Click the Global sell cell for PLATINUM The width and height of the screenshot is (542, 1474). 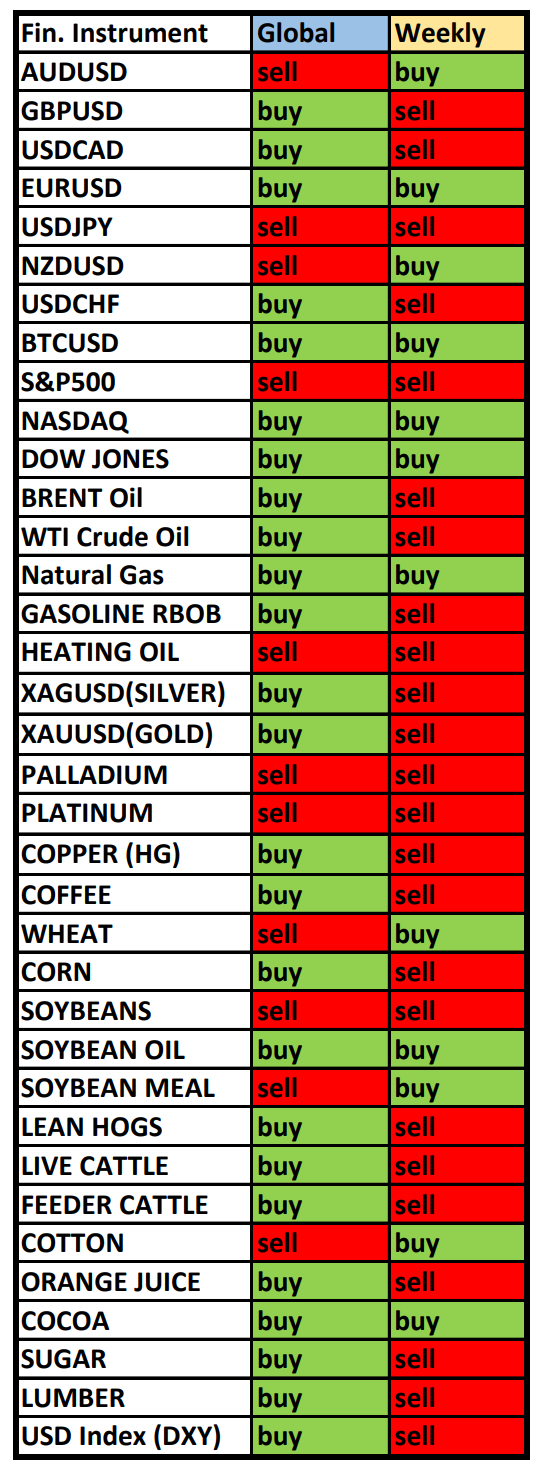[320, 813]
